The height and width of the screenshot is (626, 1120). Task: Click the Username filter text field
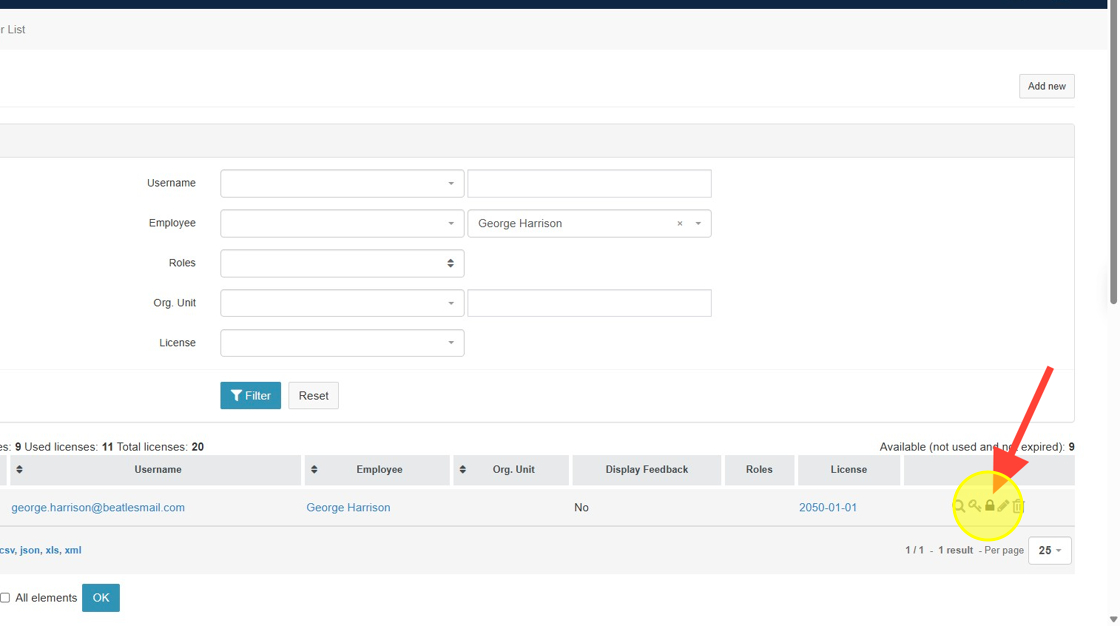pyautogui.click(x=589, y=184)
